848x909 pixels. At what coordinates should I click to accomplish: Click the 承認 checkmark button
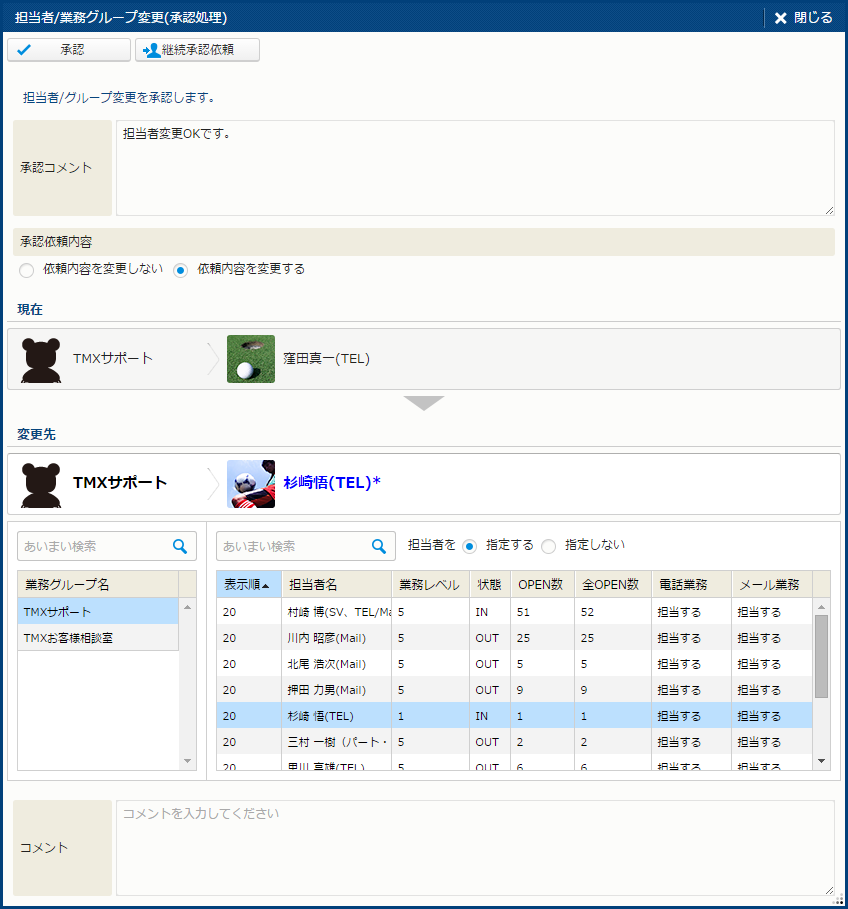(69, 50)
